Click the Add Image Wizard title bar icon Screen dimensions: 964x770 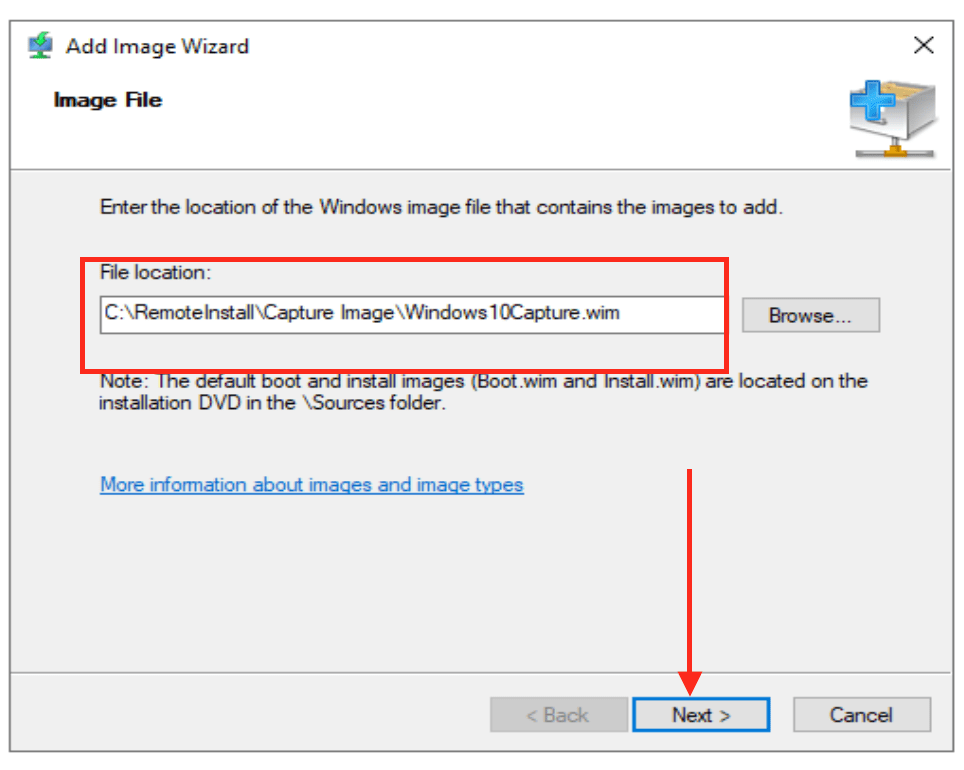[x=40, y=46]
